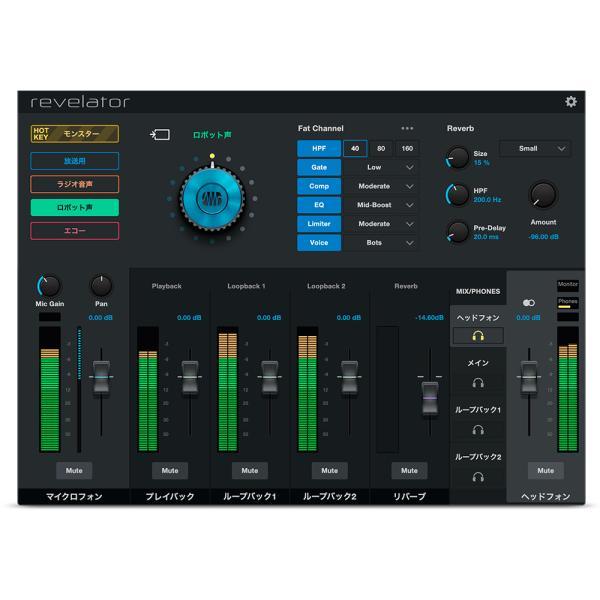Open the Limiter Moderate dropdown
600x600 pixels.
[x=381, y=223]
